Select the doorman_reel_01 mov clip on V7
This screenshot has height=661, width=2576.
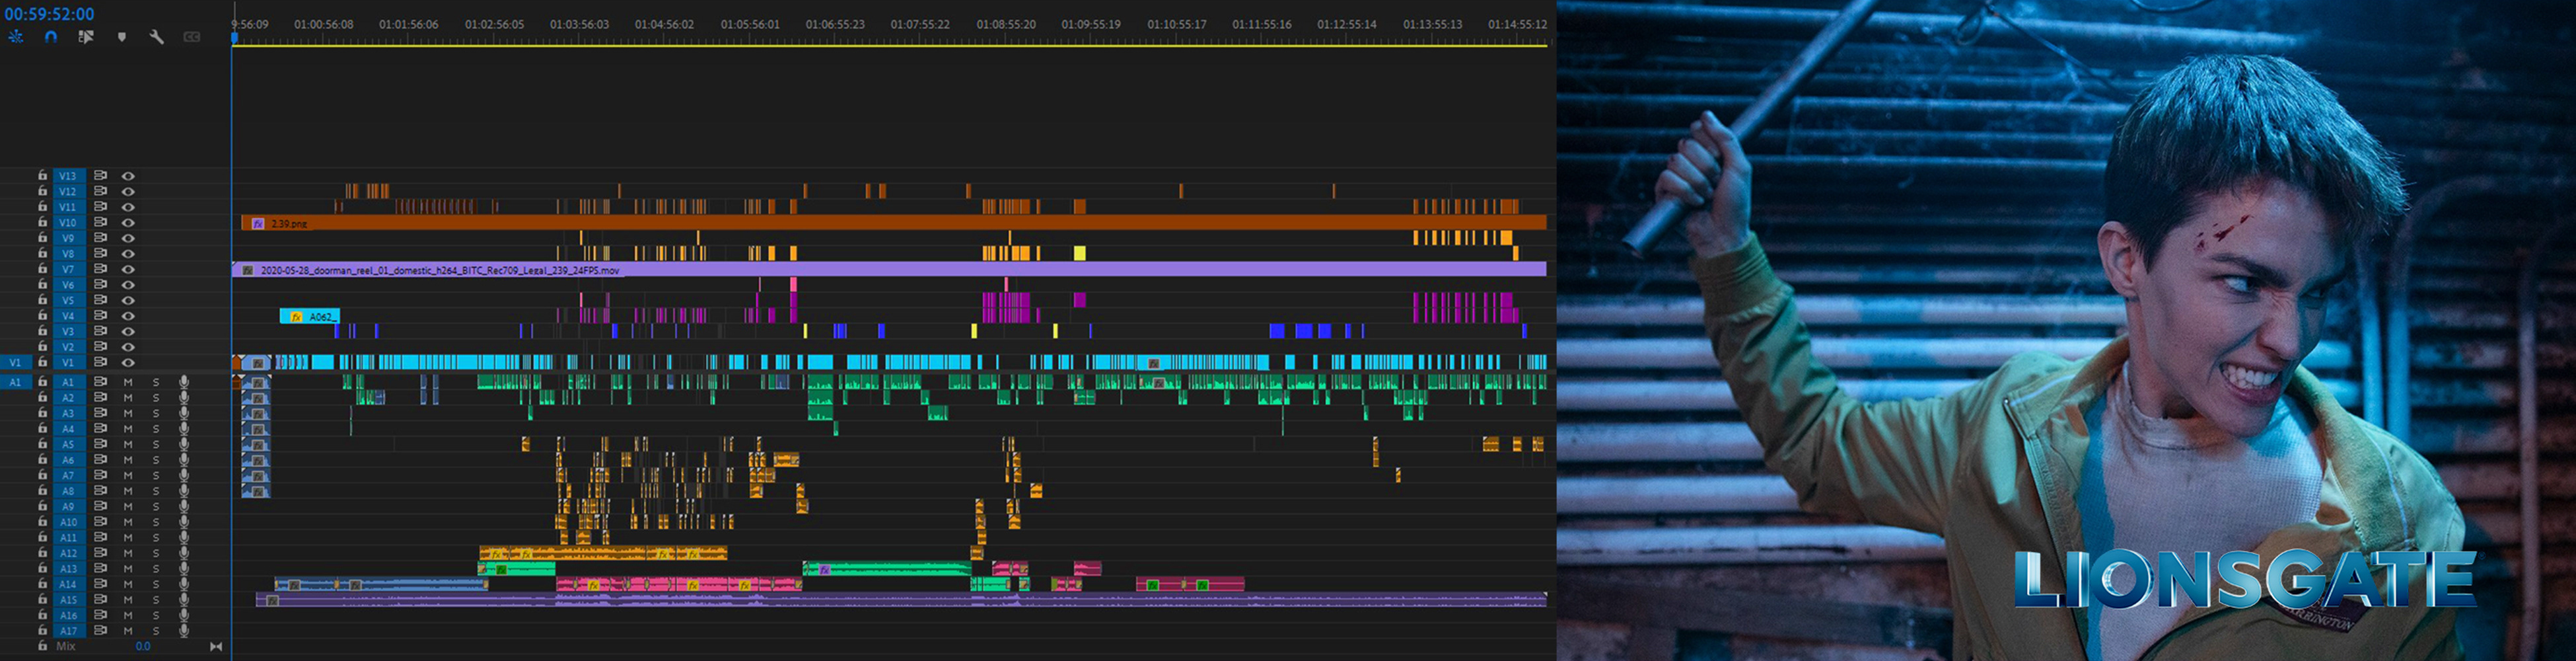(889, 269)
